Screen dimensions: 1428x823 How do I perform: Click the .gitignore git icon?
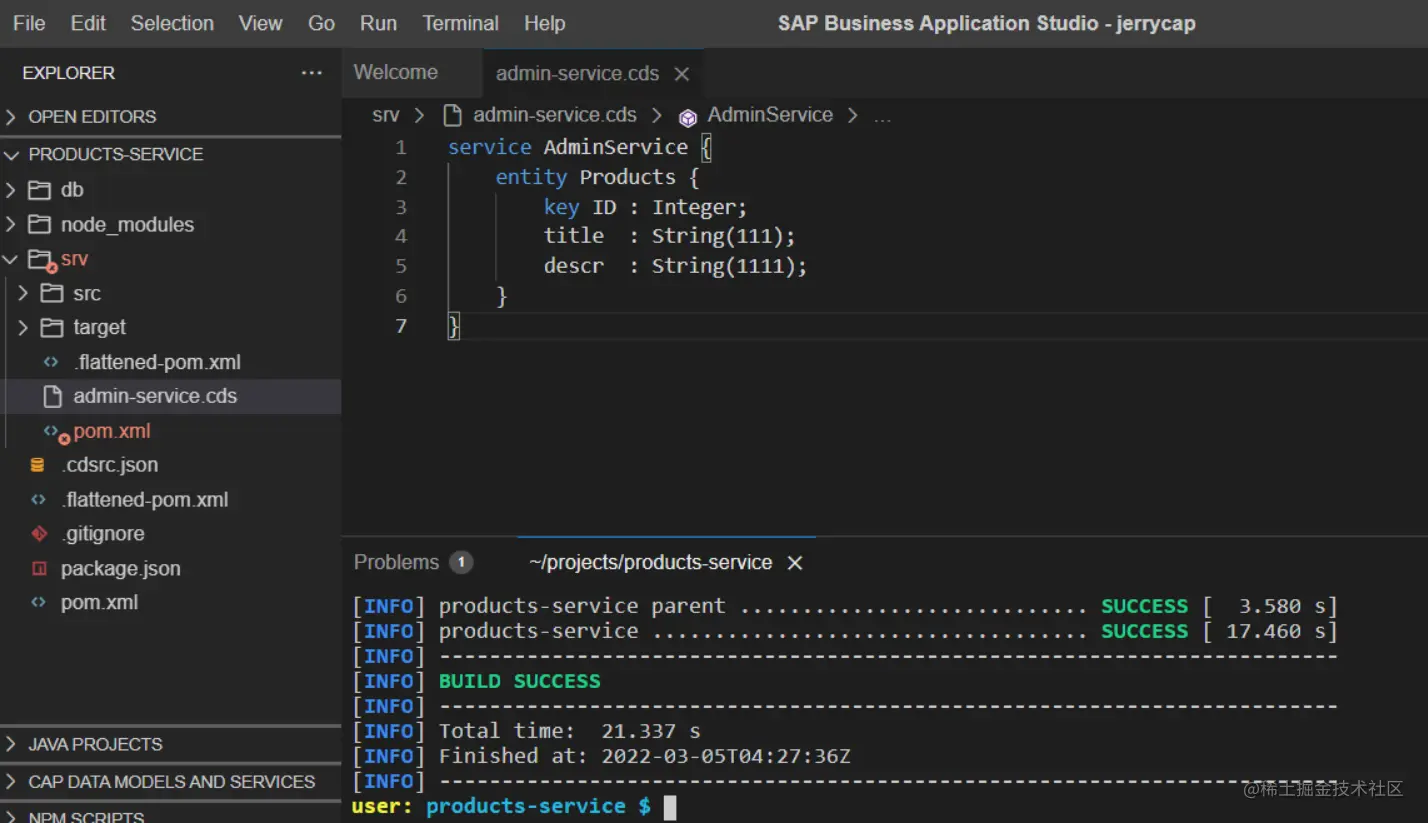coord(39,533)
